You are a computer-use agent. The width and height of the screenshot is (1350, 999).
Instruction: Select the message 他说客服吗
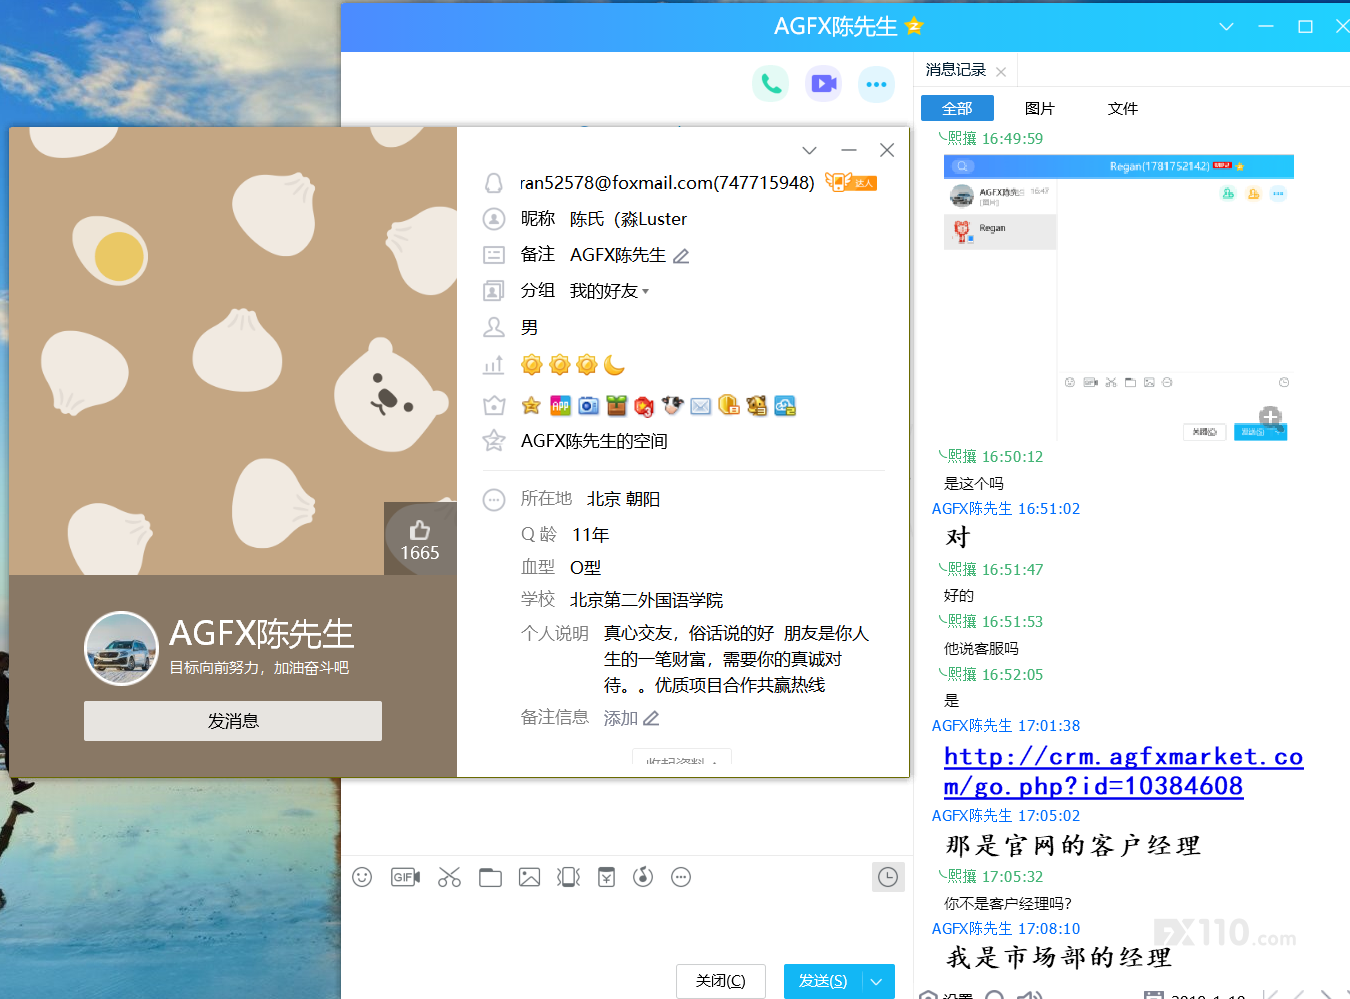pyautogui.click(x=981, y=648)
